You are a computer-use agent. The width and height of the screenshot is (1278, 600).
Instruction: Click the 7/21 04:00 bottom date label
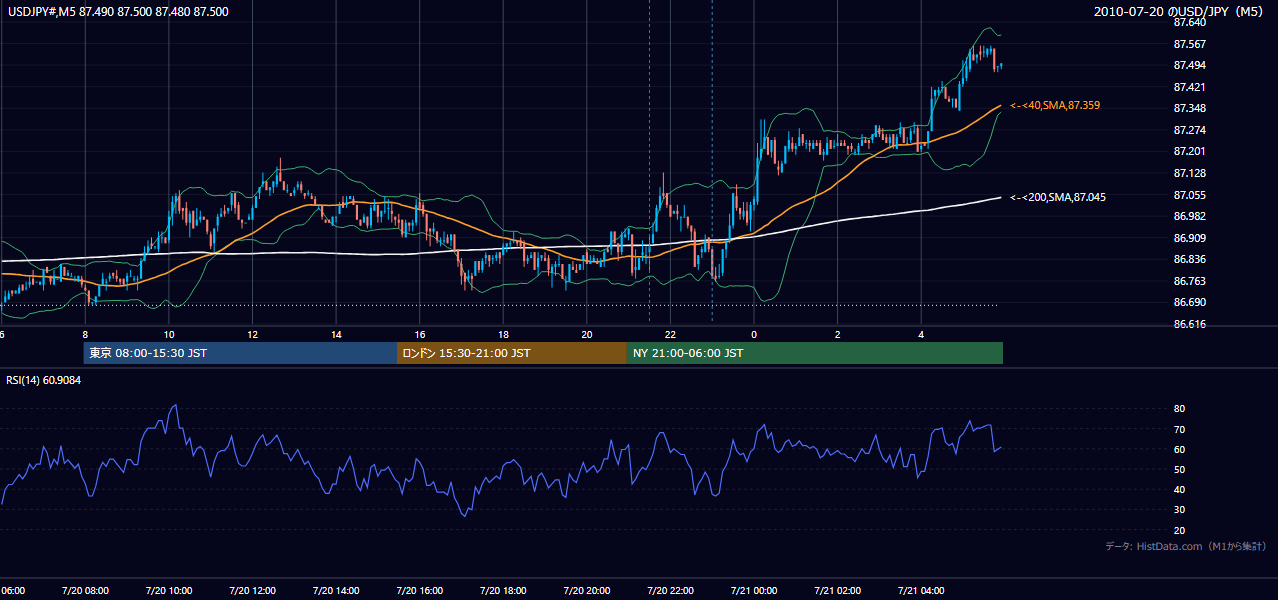(x=920, y=590)
